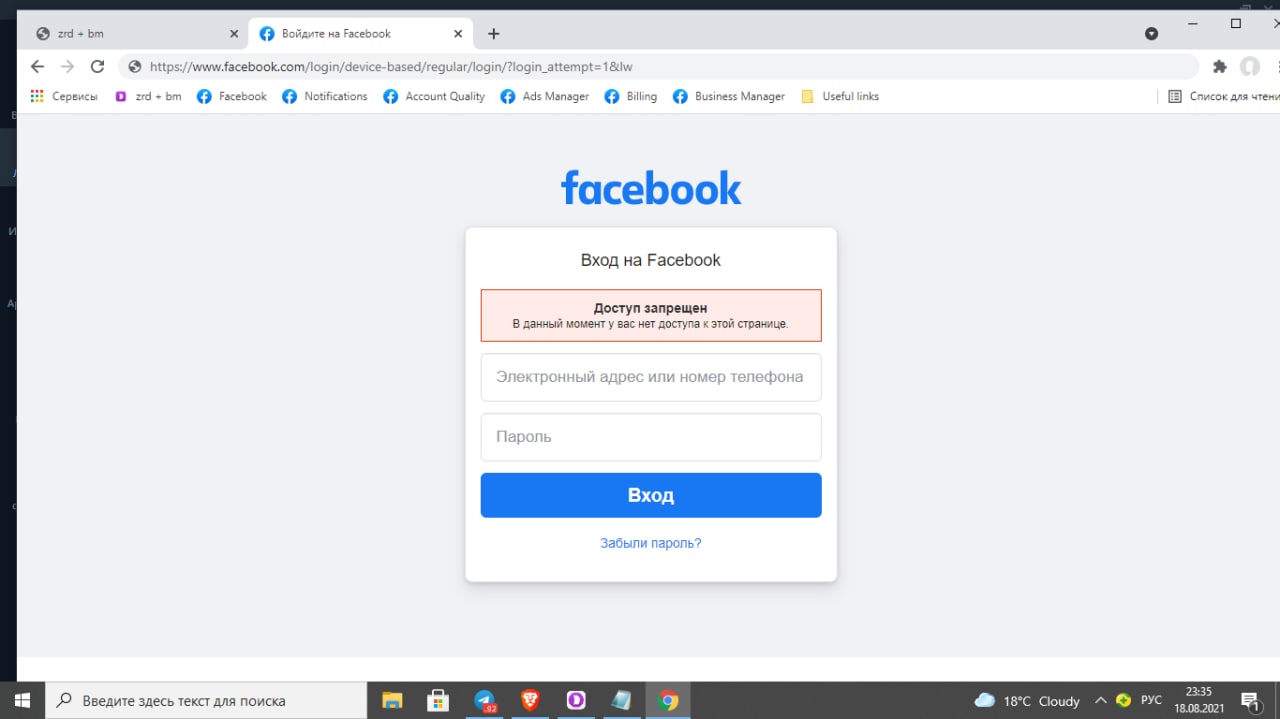Open Telegram from the taskbar

485,701
